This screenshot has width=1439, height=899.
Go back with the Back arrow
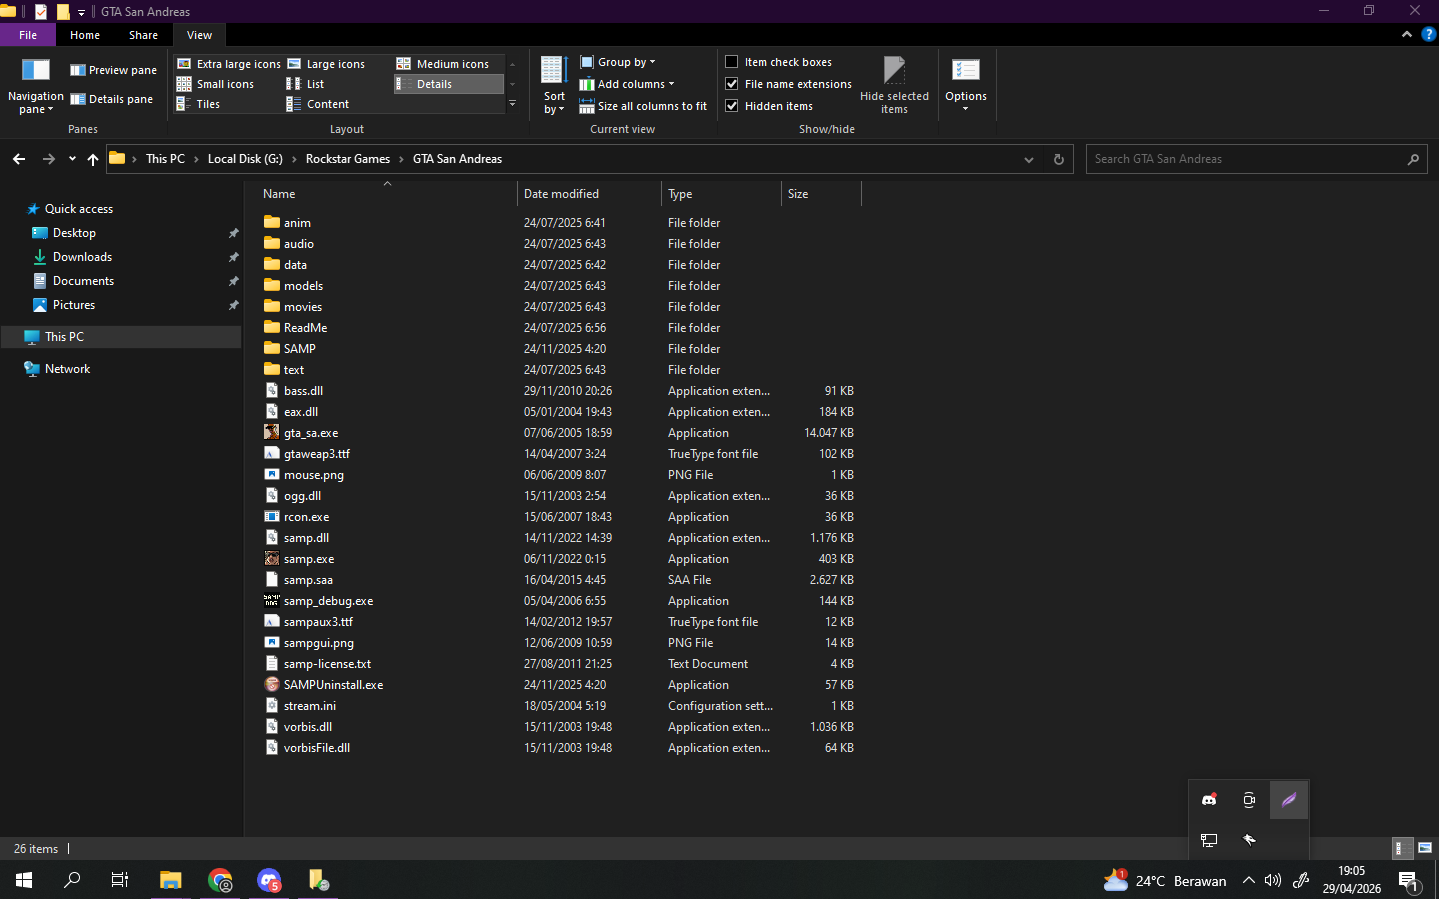pos(19,159)
